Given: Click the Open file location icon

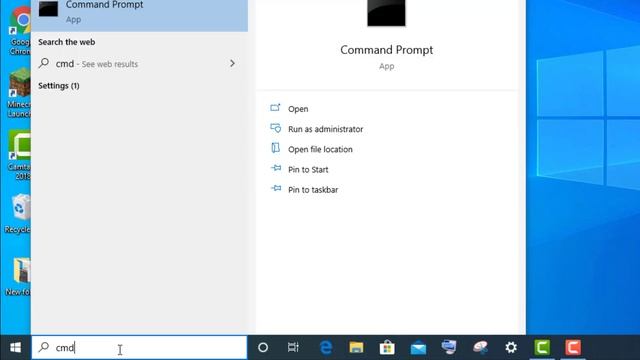Looking at the screenshot, I should (x=276, y=148).
